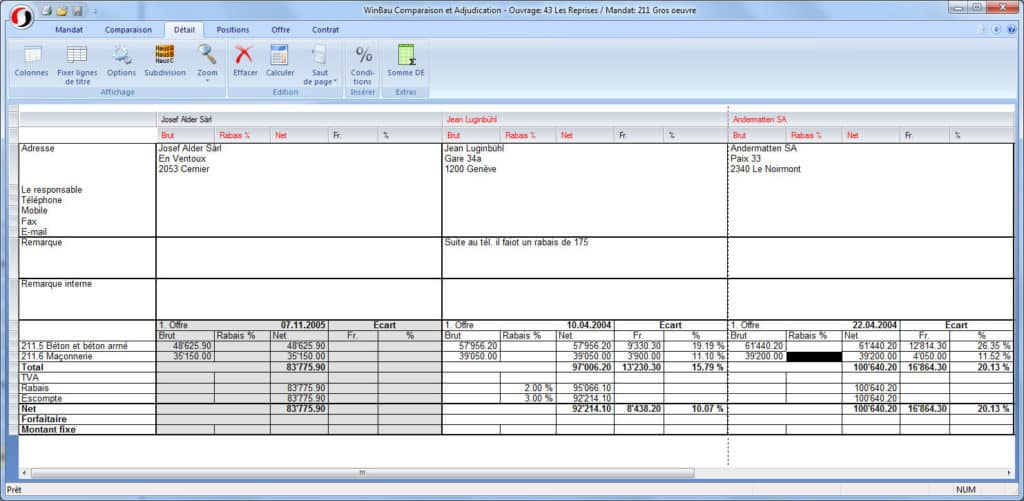Click the horizontal scrollbar right arrow
The height and width of the screenshot is (501, 1024).
(x=1009, y=472)
